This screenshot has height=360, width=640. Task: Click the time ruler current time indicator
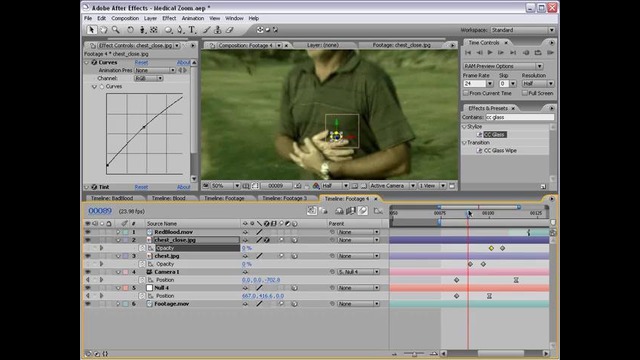[x=469, y=213]
